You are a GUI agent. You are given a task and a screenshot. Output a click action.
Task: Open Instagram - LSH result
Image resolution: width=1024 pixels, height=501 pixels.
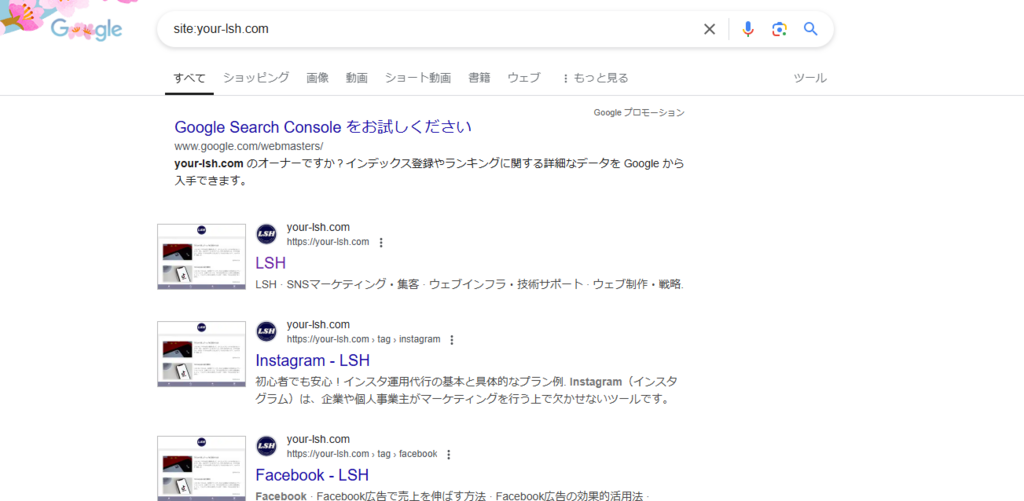click(313, 361)
